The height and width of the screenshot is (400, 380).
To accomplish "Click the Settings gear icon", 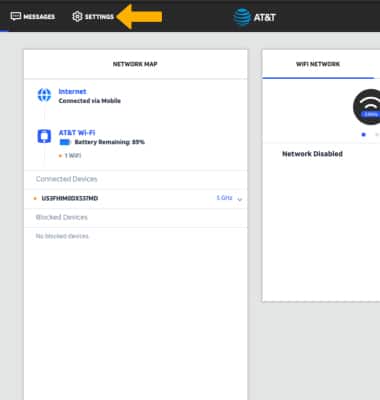I will pos(77,16).
